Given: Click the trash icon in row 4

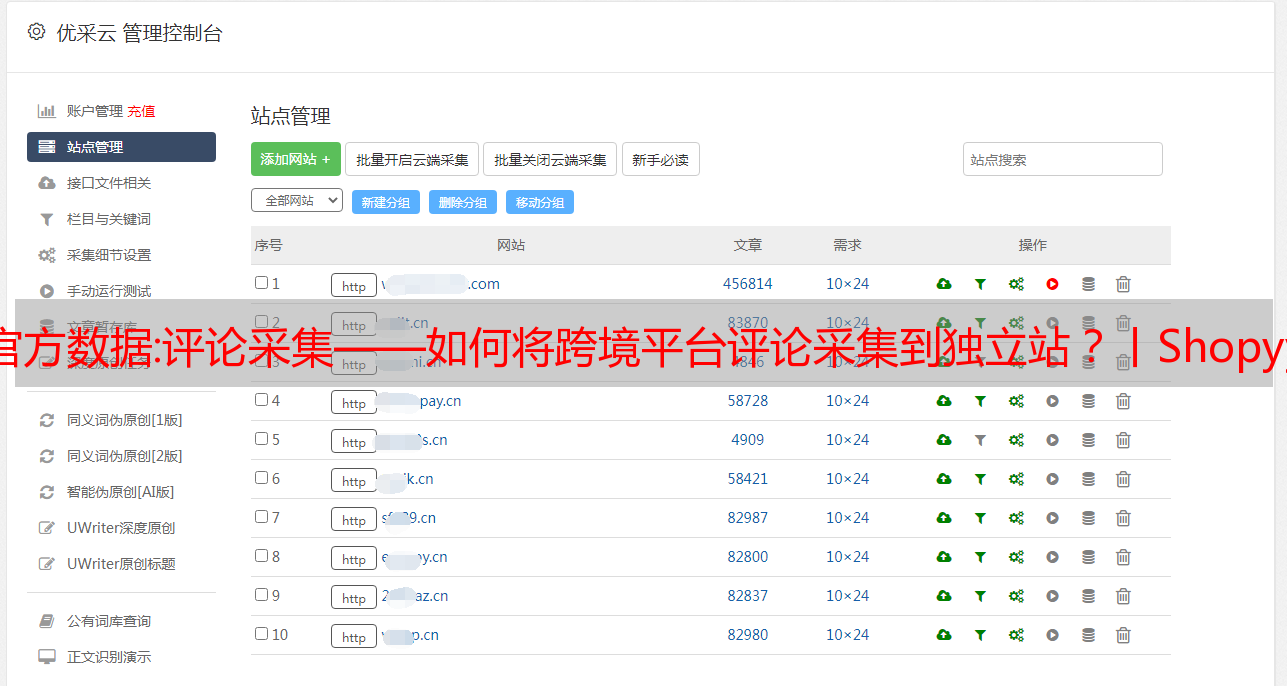Looking at the screenshot, I should click(1123, 401).
